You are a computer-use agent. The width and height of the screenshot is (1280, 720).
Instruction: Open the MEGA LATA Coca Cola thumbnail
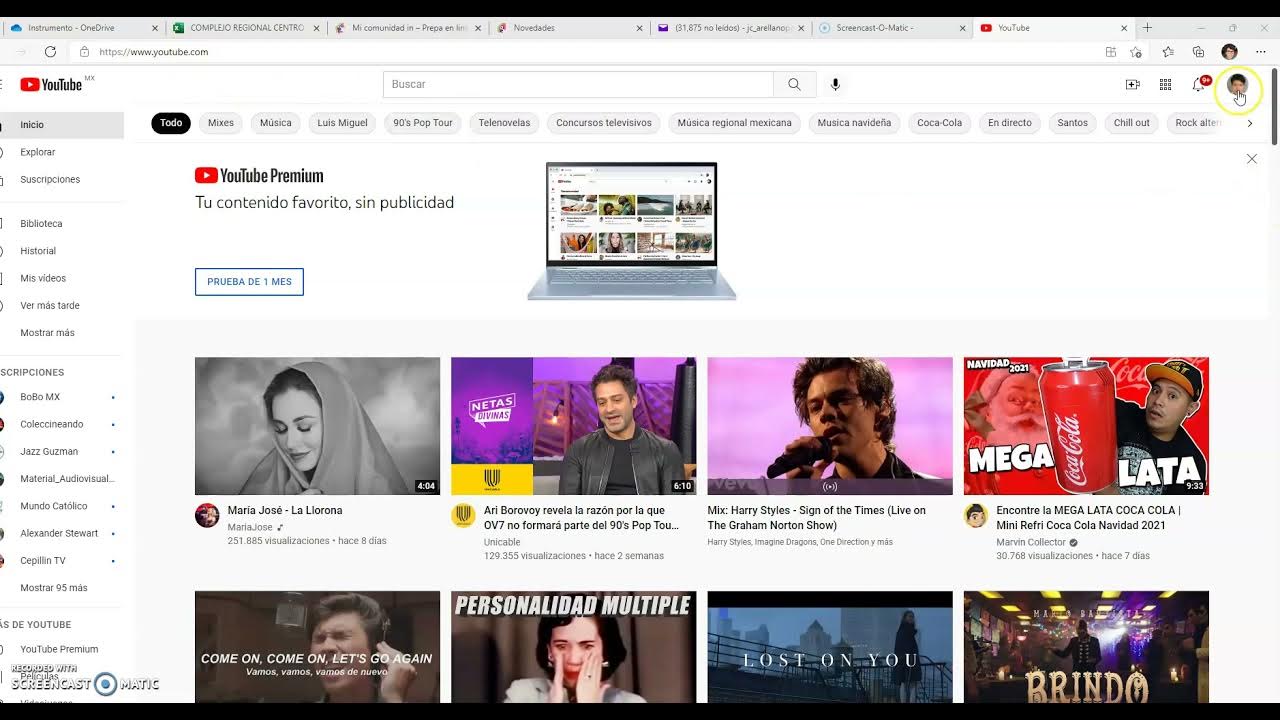click(1086, 426)
